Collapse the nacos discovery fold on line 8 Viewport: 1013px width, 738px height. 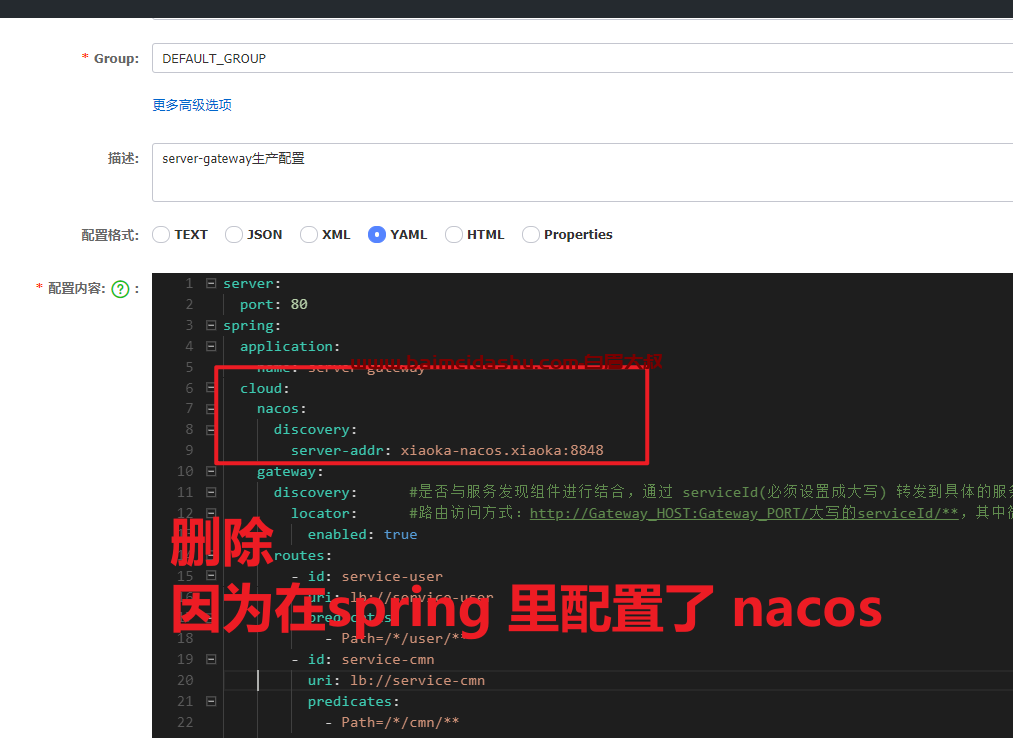click(211, 430)
